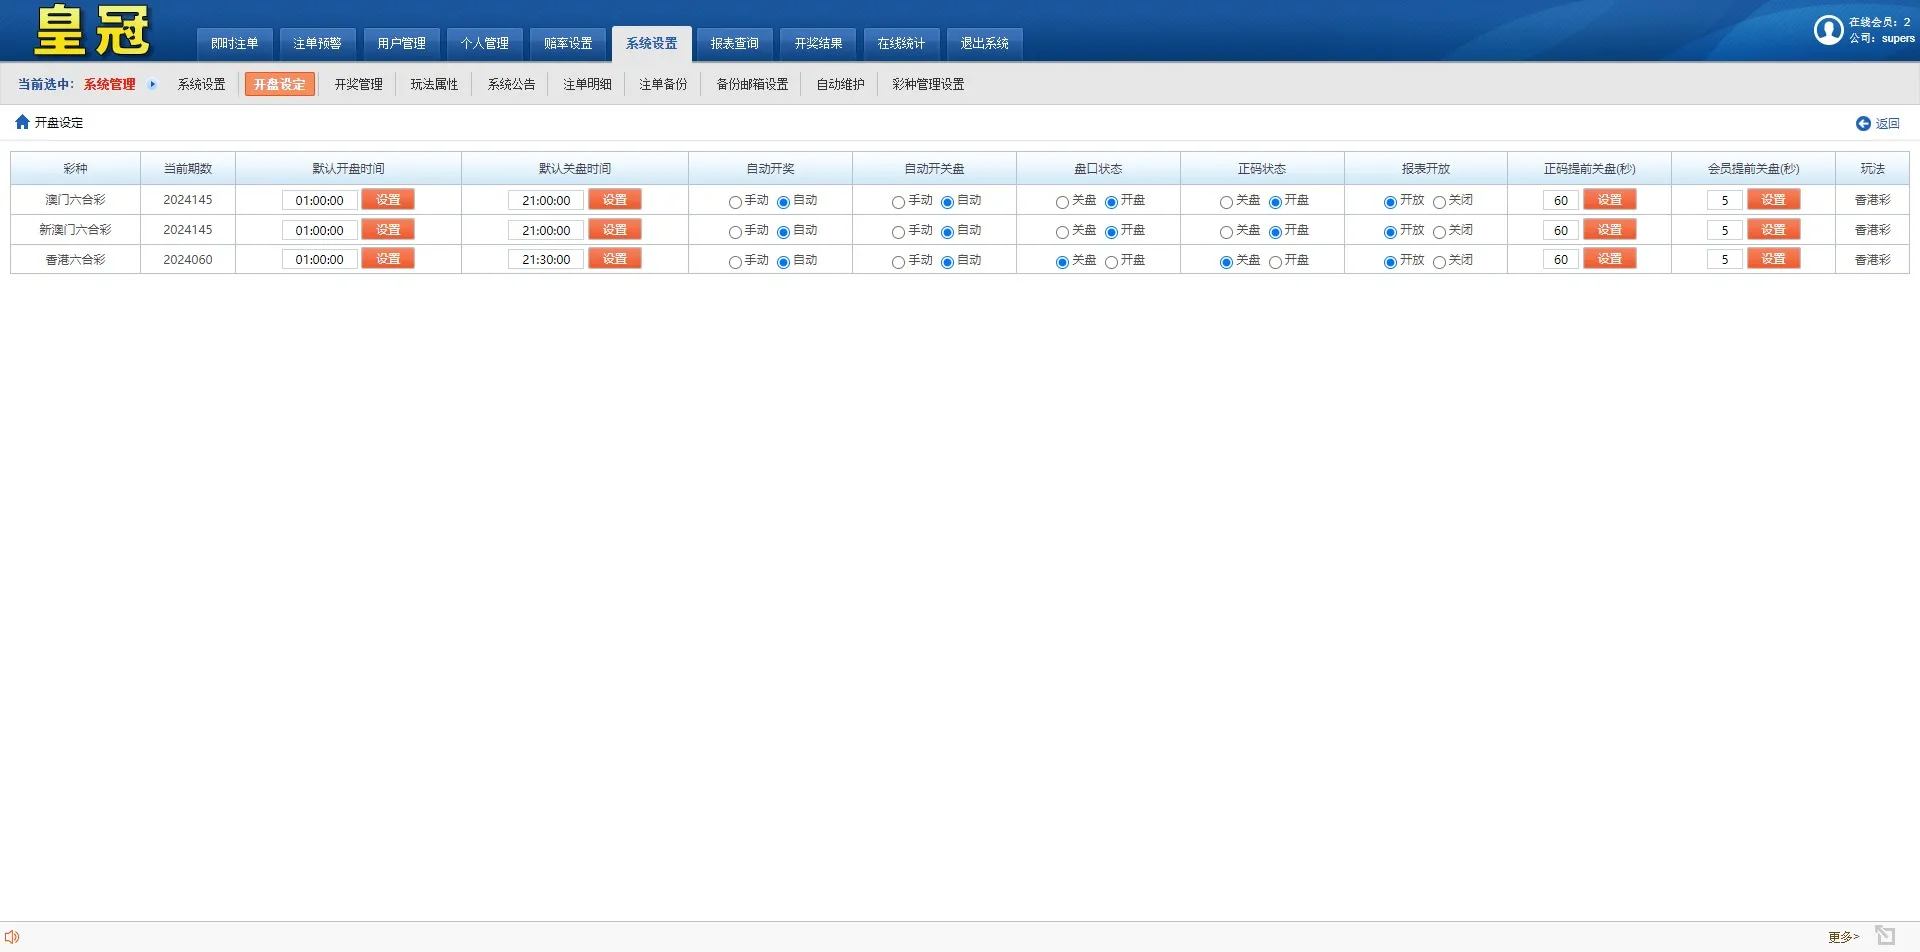Switch to the 赔率设置 tab

pos(568,44)
